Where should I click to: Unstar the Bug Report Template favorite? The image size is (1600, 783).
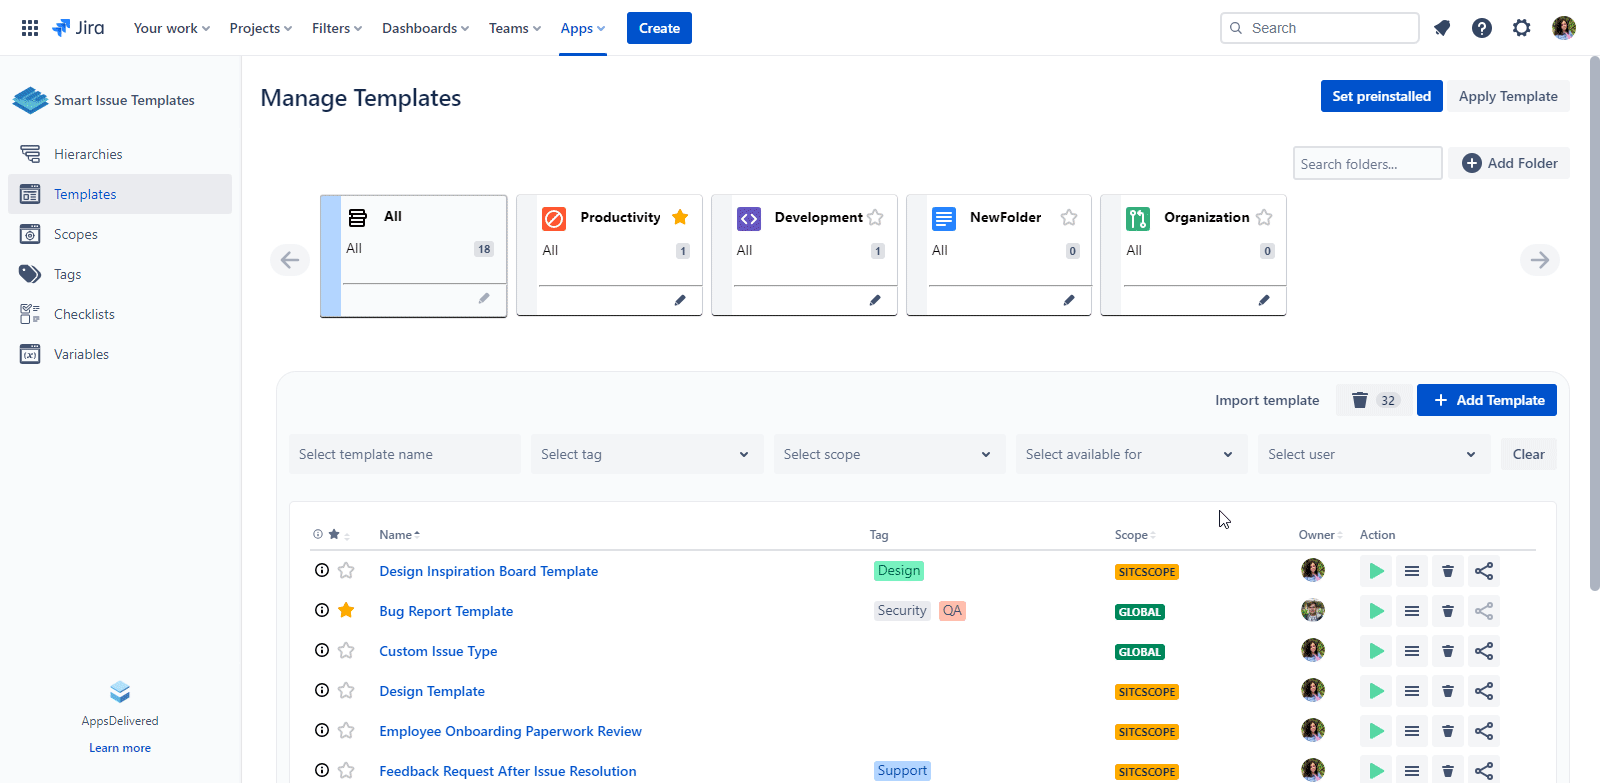[x=346, y=611]
